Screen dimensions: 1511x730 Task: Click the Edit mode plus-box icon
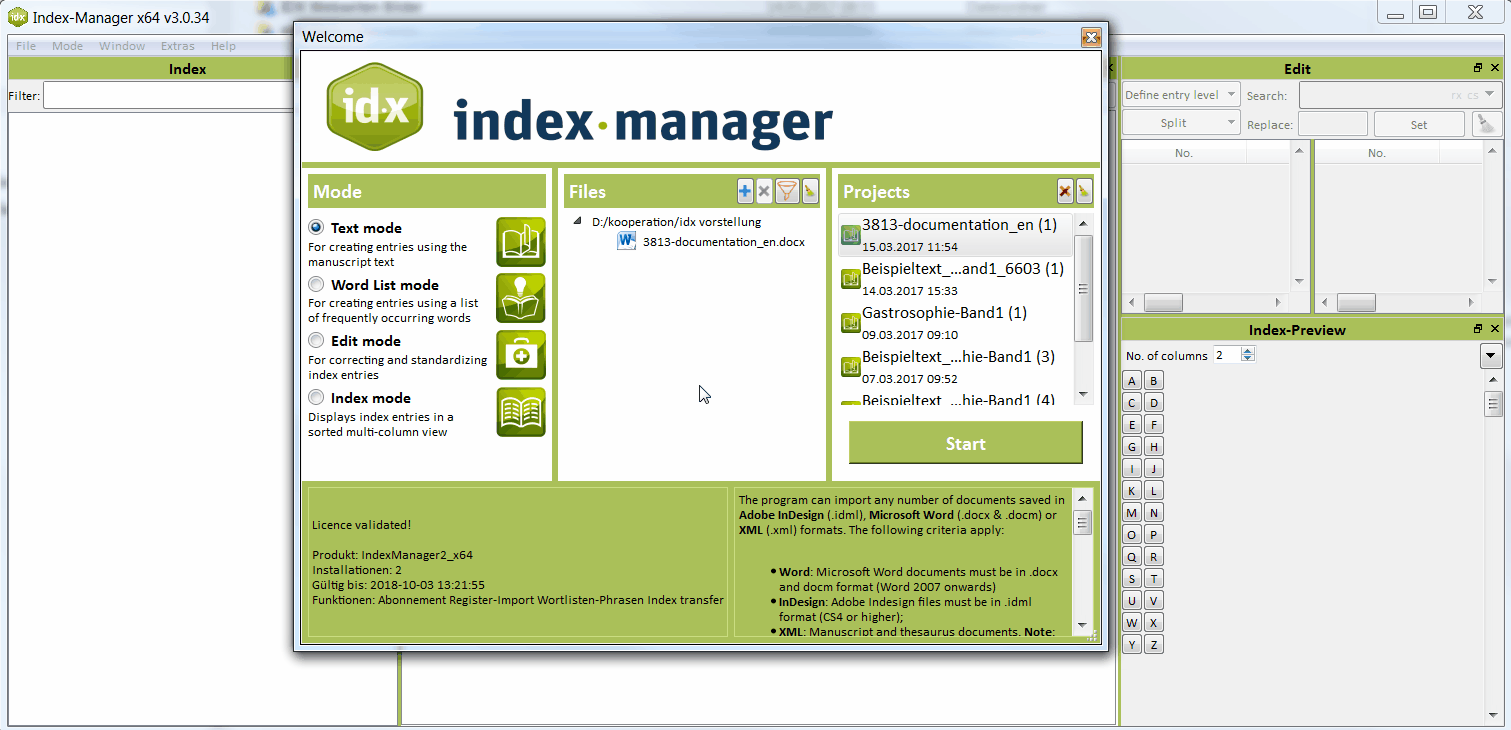click(520, 355)
